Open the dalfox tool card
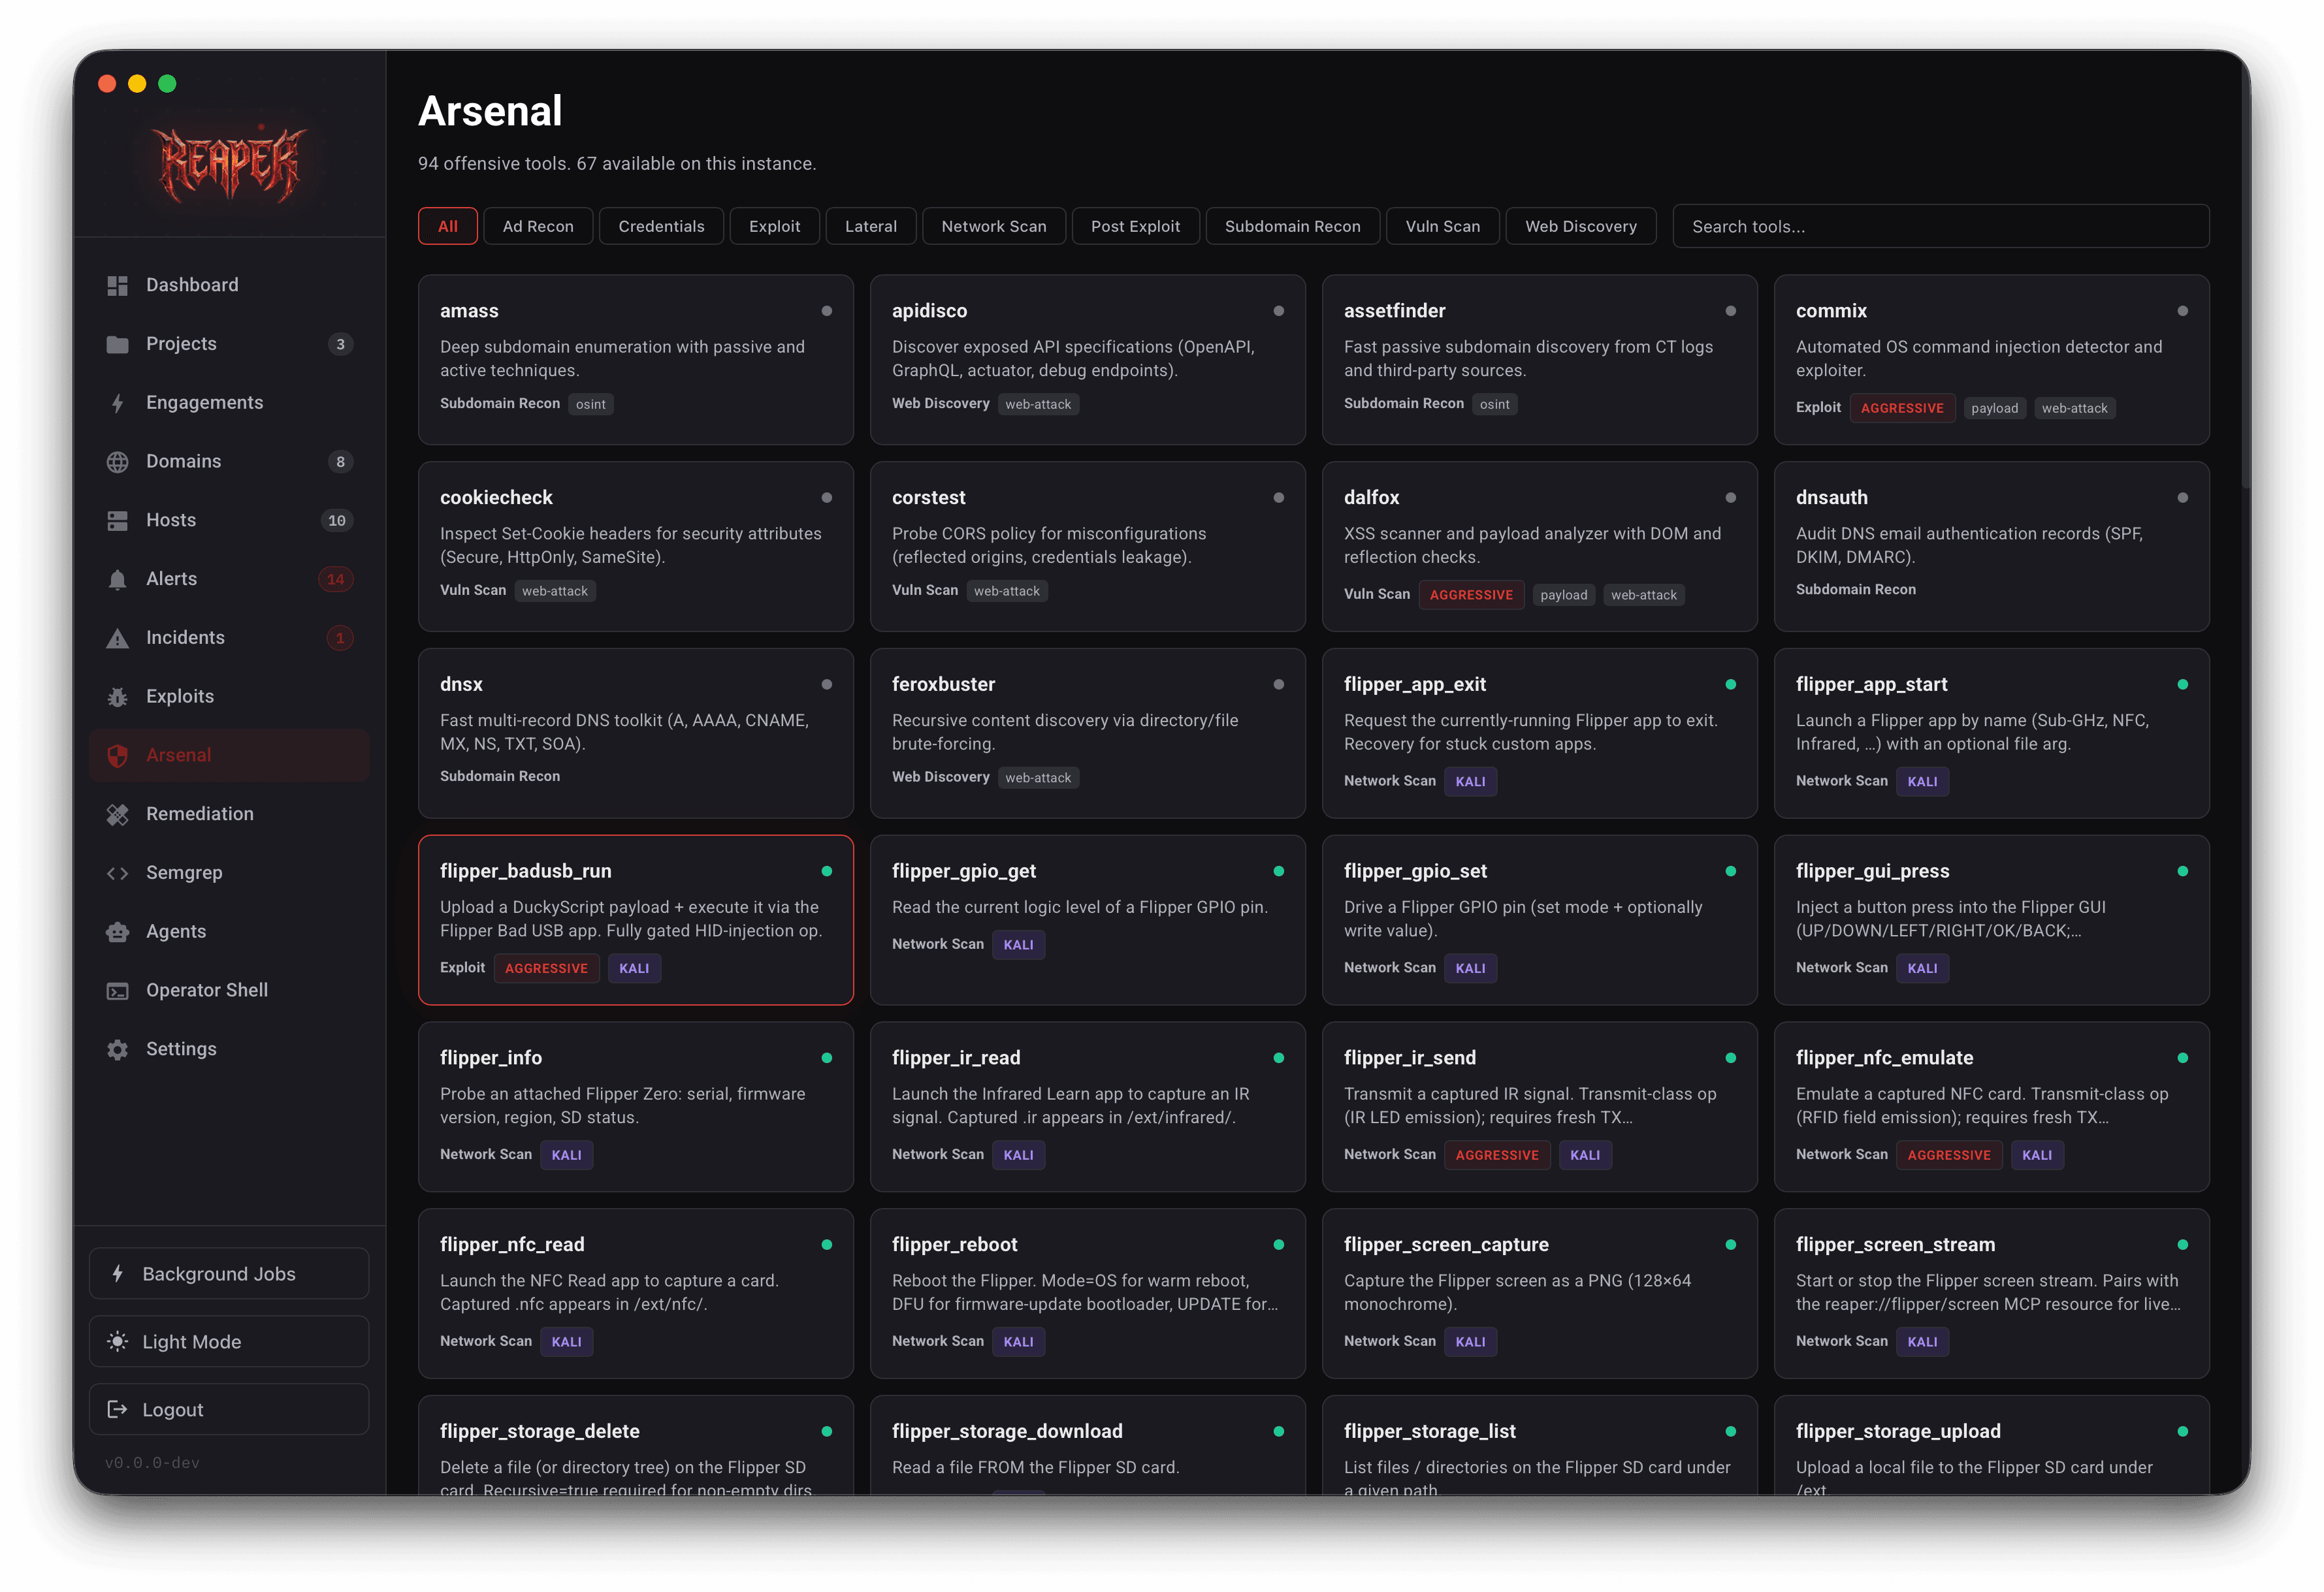 (x=1539, y=546)
